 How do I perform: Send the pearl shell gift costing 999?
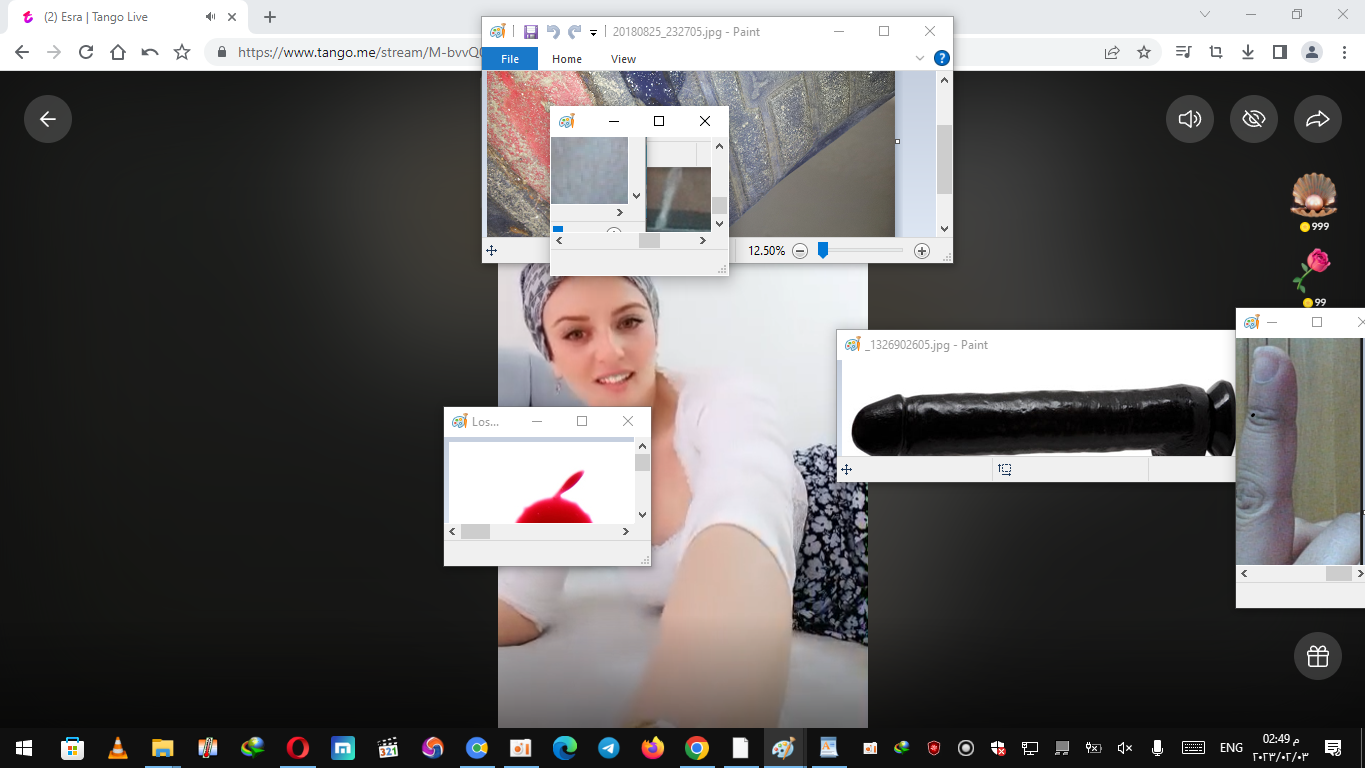[x=1314, y=196]
